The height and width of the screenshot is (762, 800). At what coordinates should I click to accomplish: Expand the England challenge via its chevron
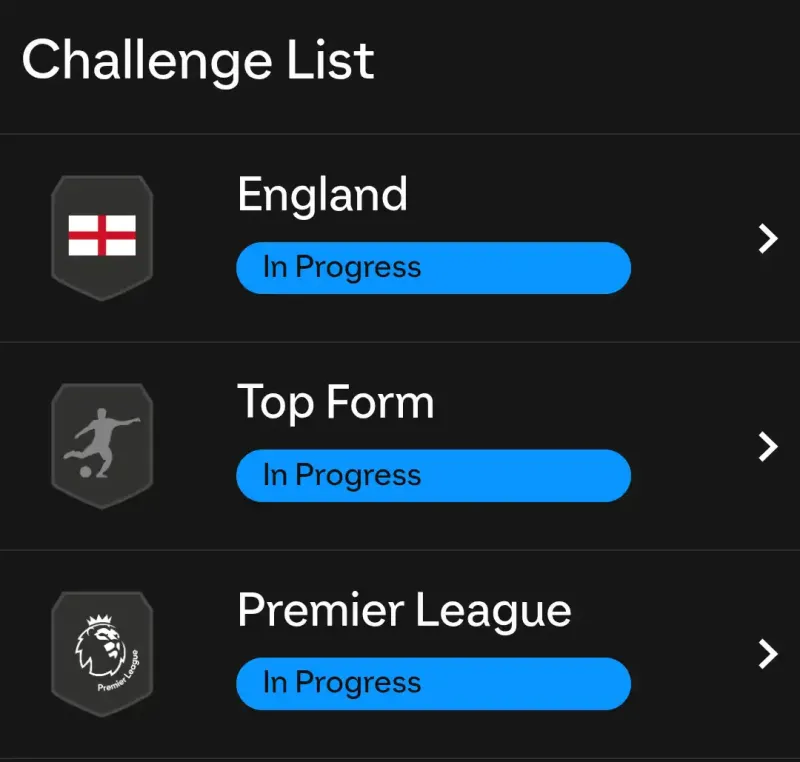[766, 240]
